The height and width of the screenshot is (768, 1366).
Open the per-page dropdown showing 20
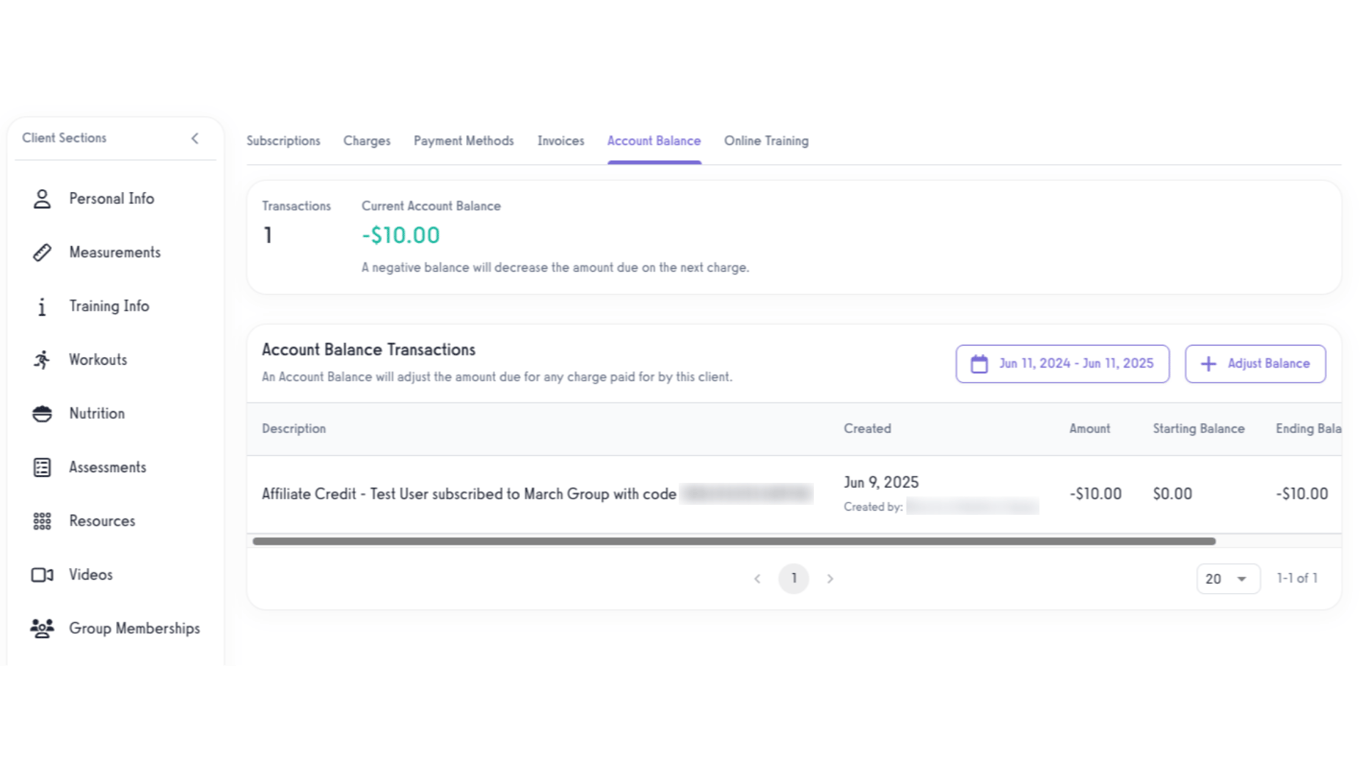pos(1228,578)
